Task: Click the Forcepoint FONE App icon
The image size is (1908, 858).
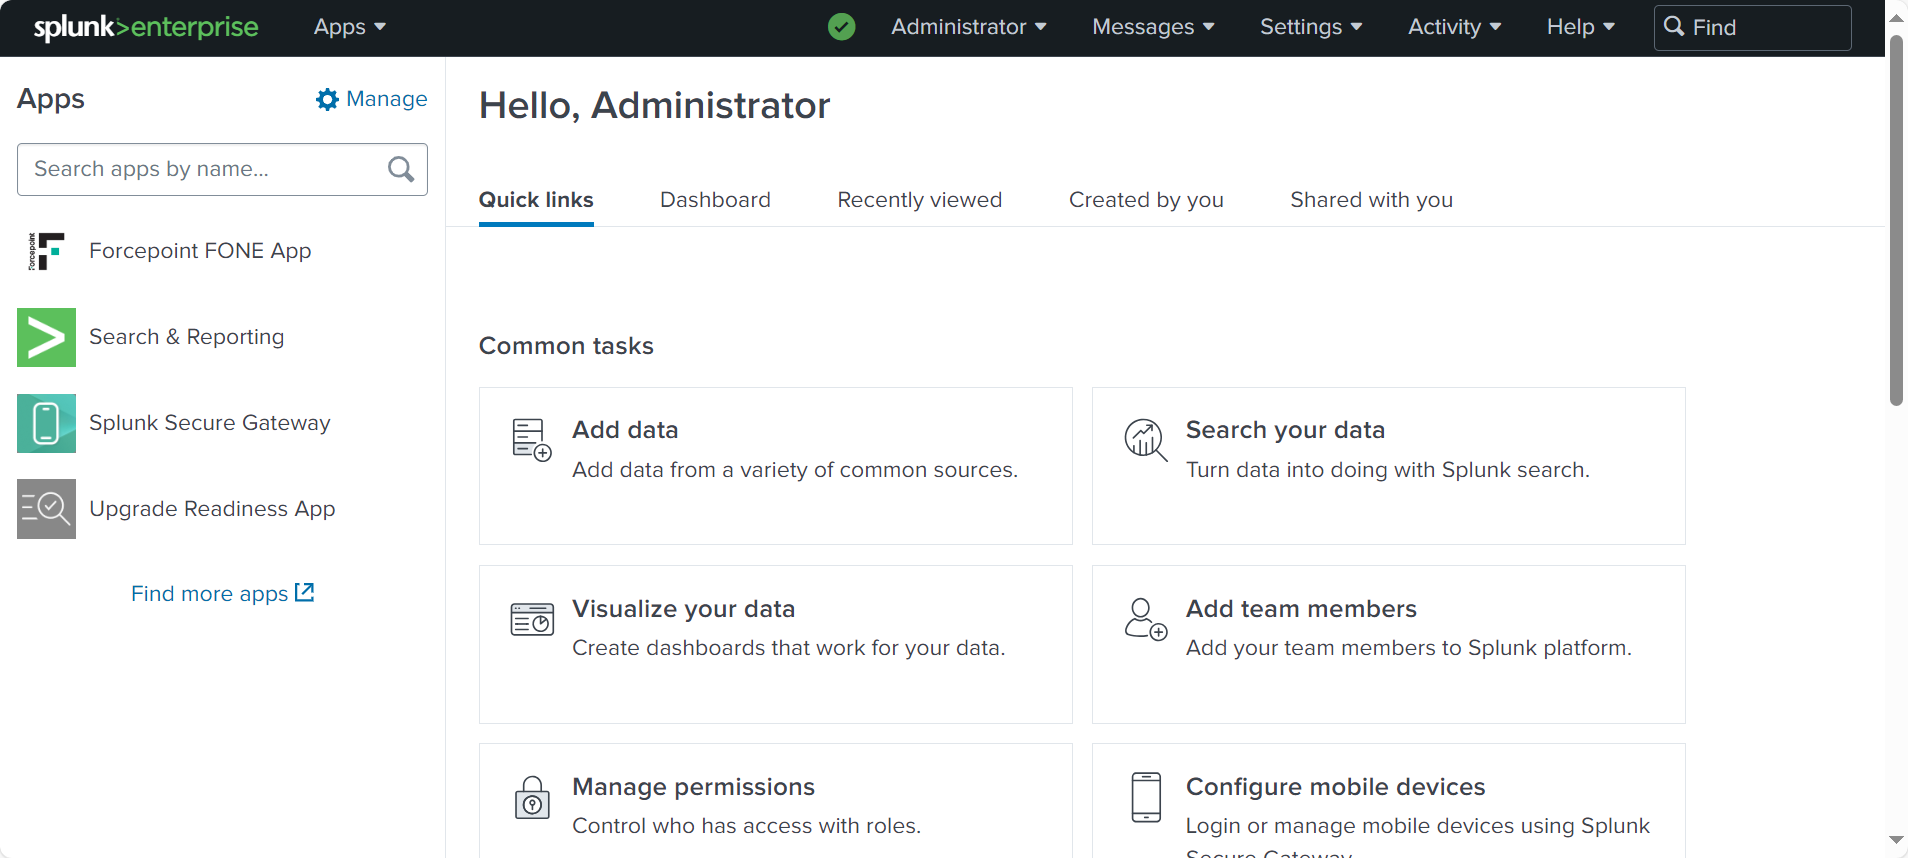Action: [x=46, y=251]
